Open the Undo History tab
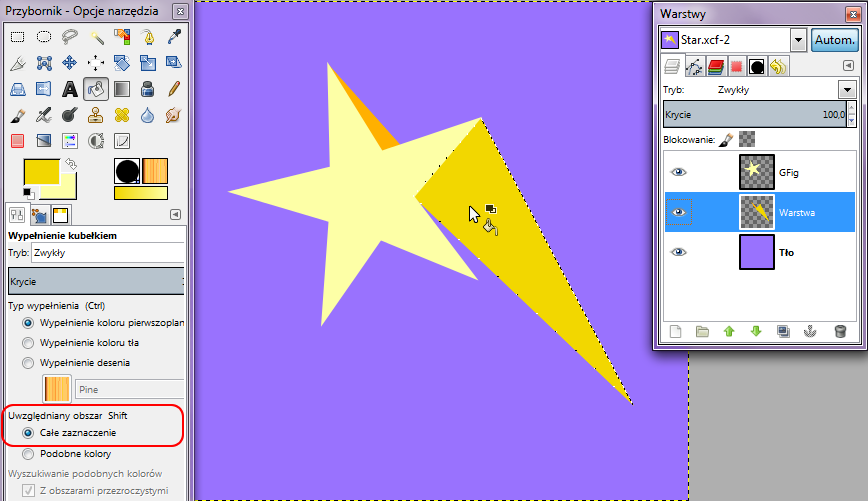 tap(778, 67)
